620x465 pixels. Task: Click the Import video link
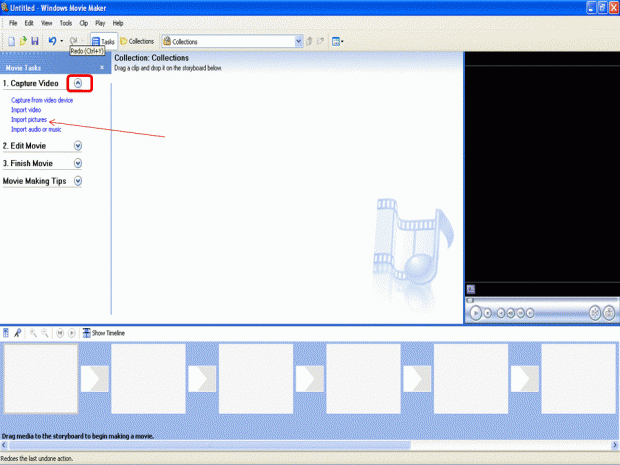click(x=26, y=110)
